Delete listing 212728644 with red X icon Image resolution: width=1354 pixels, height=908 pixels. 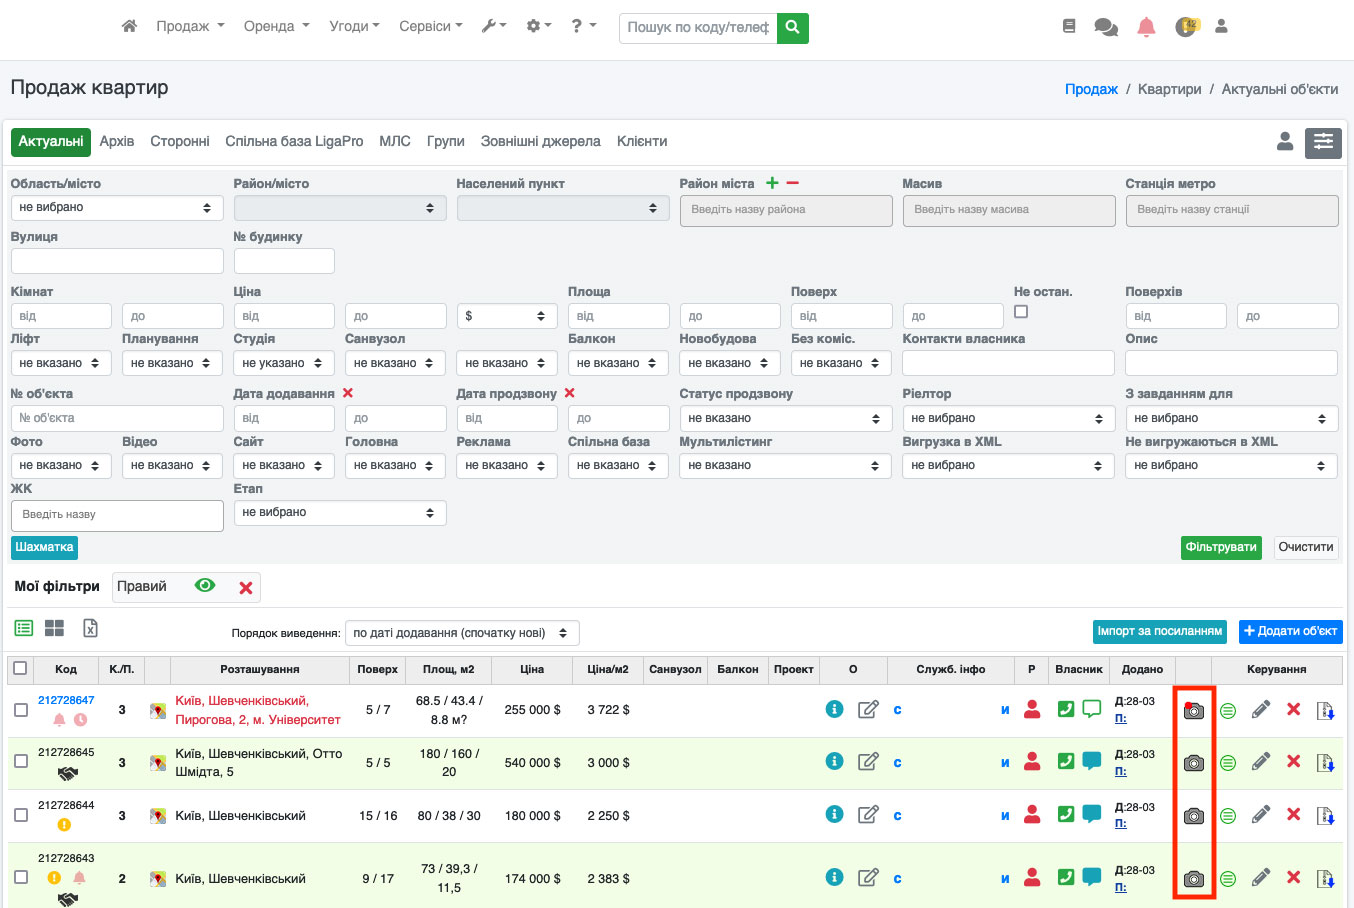click(x=1293, y=814)
